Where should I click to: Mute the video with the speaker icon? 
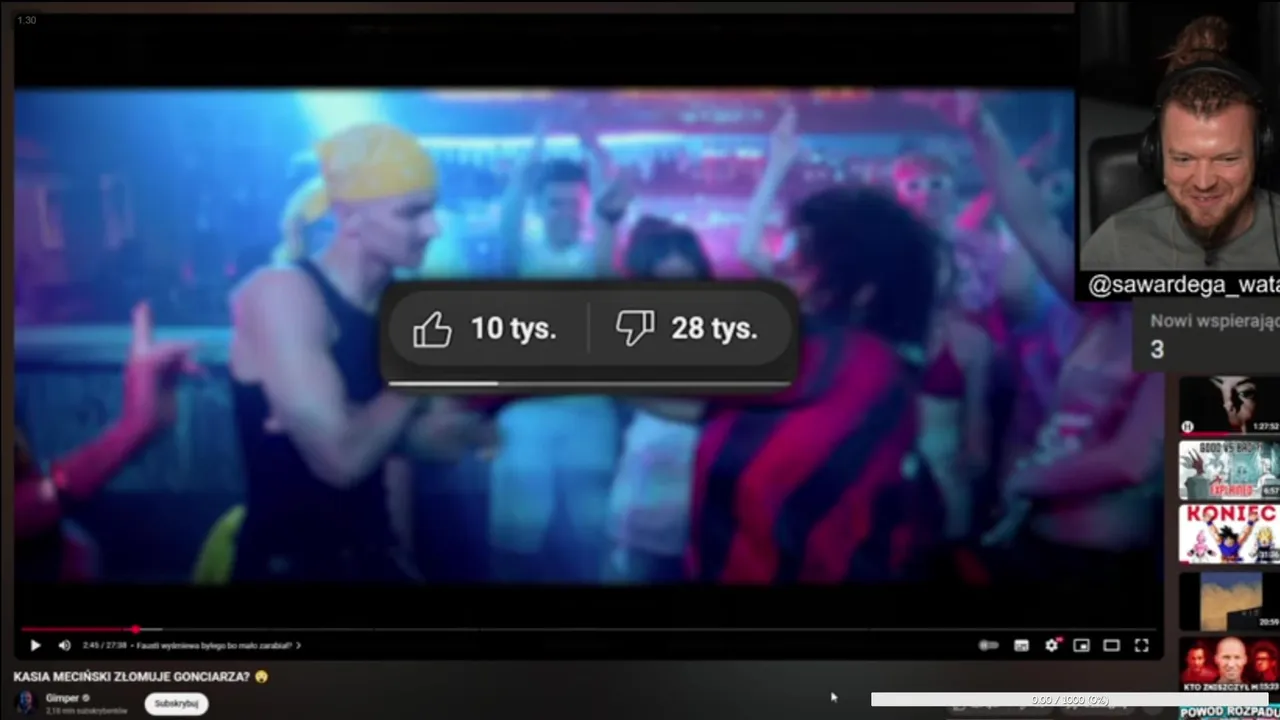tap(64, 646)
